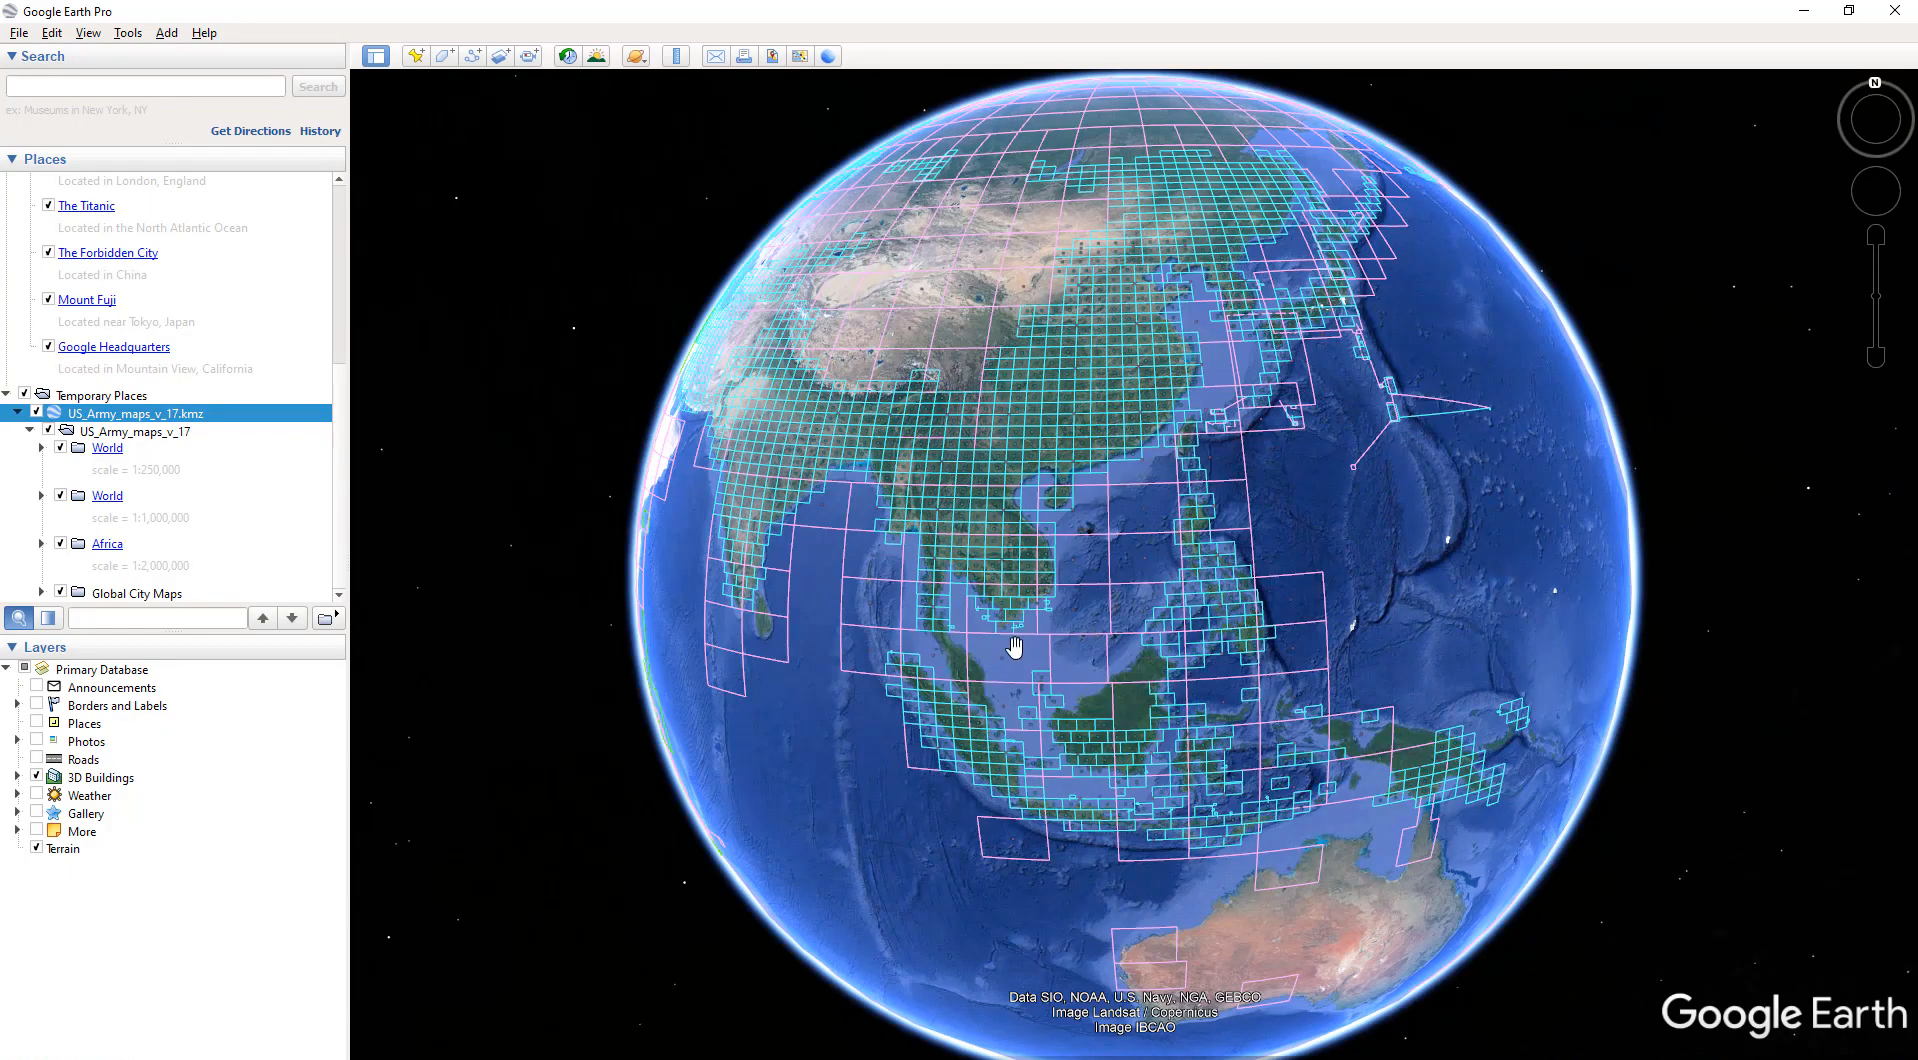Viewport: 1918px width, 1060px height.
Task: Toggle sunlight across the landscape
Action: [x=596, y=56]
